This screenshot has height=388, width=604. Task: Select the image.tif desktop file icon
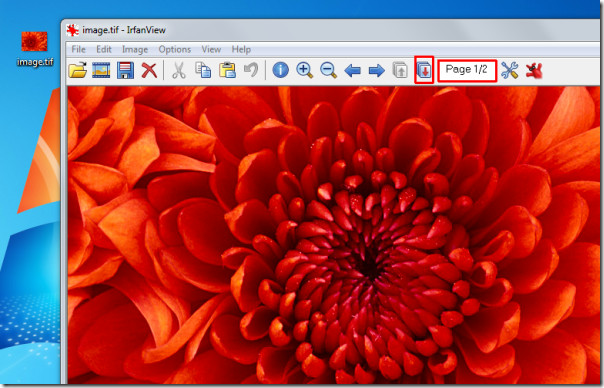click(34, 42)
